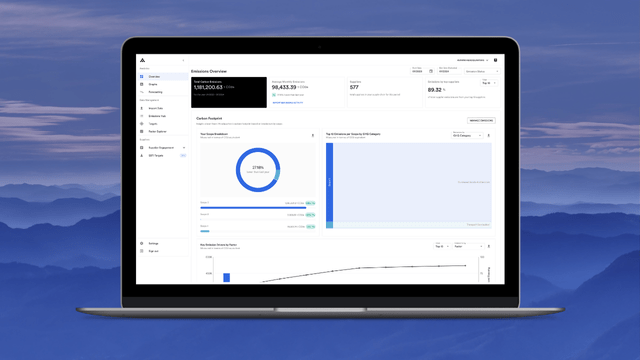Viewport: 640px width, 360px height.
Task: Click the blue link in the Average Monthly Emissions card
Action: [288, 103]
